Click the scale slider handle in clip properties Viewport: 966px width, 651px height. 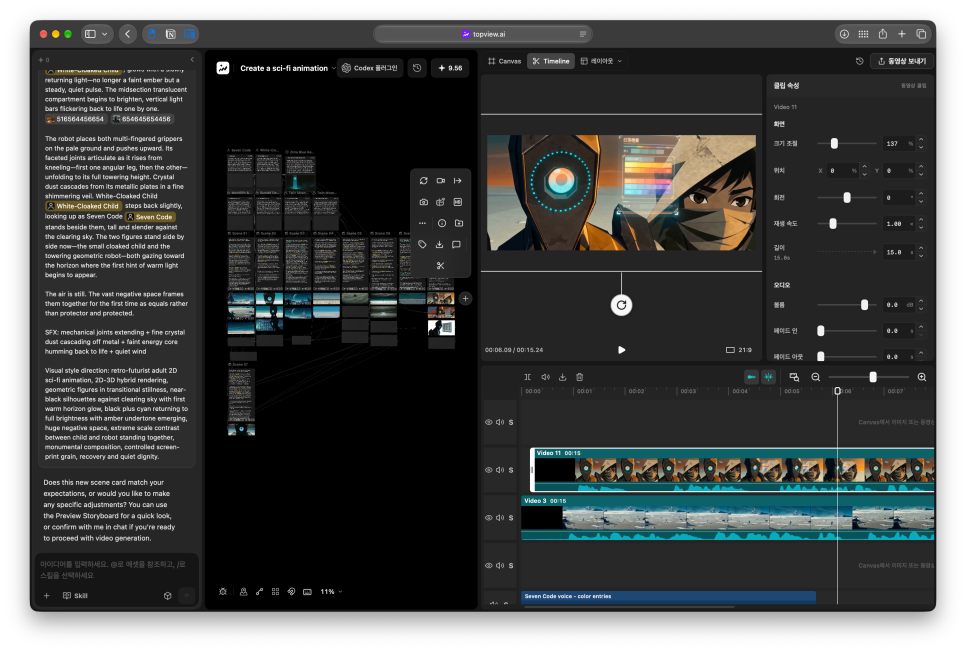834,144
